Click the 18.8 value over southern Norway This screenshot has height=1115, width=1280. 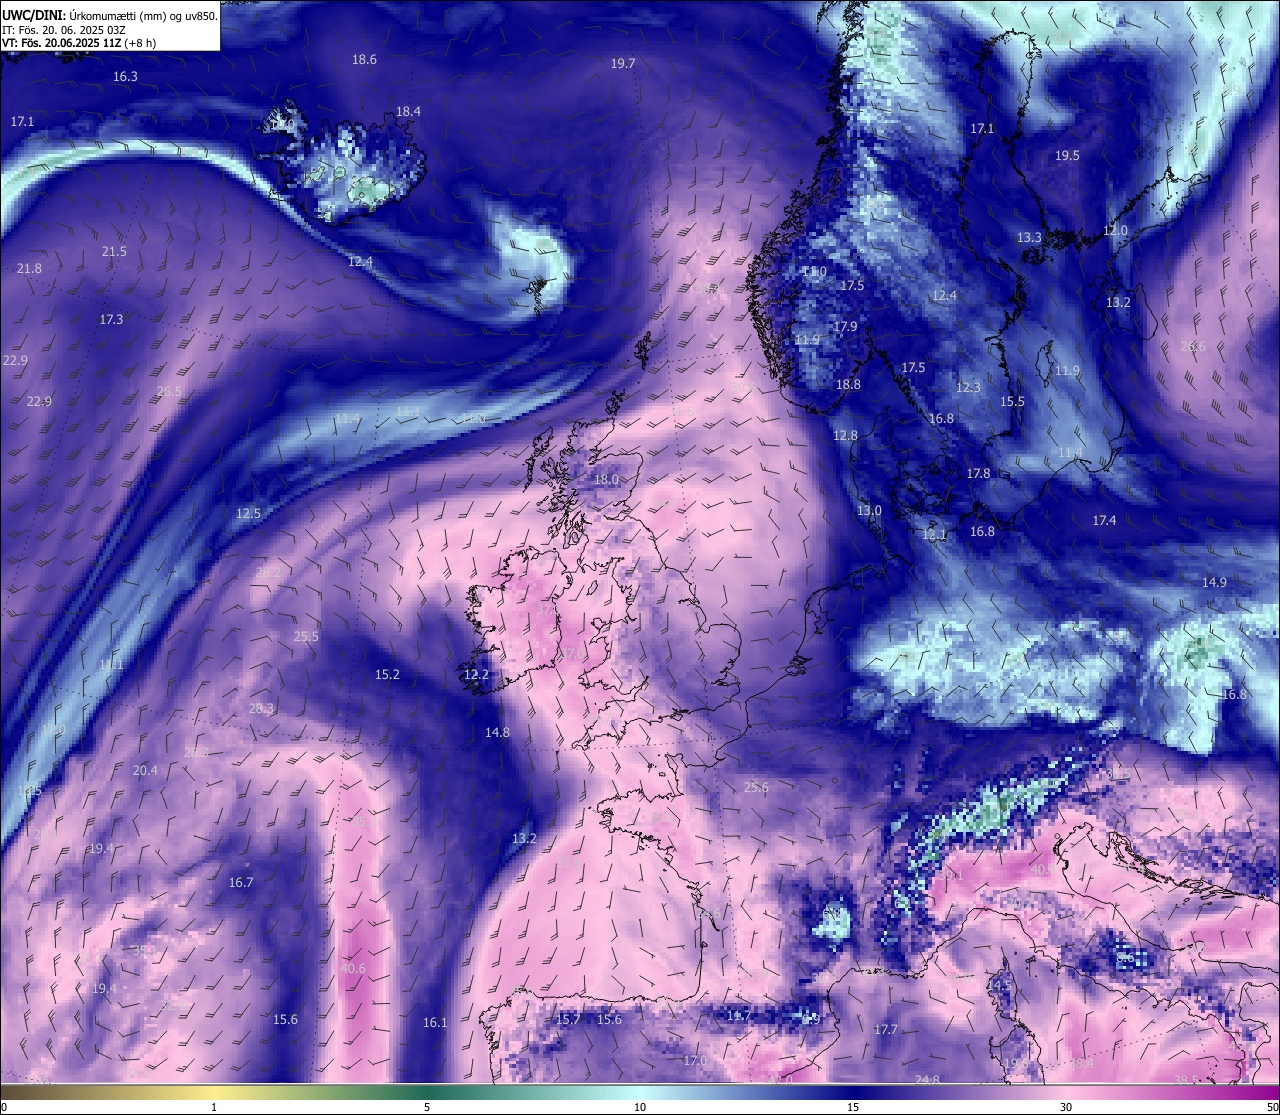click(848, 385)
